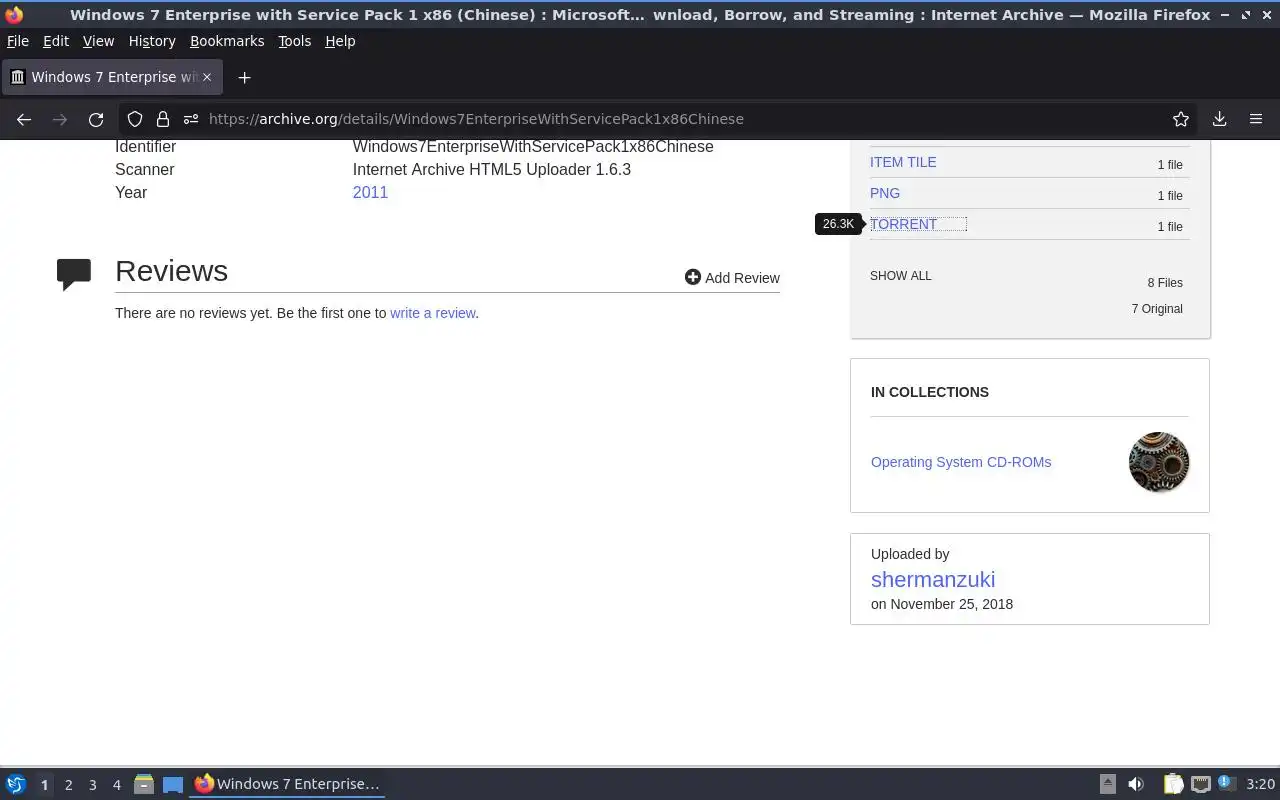Switch to workspace 2
Viewport: 1280px width, 800px height.
(68, 785)
